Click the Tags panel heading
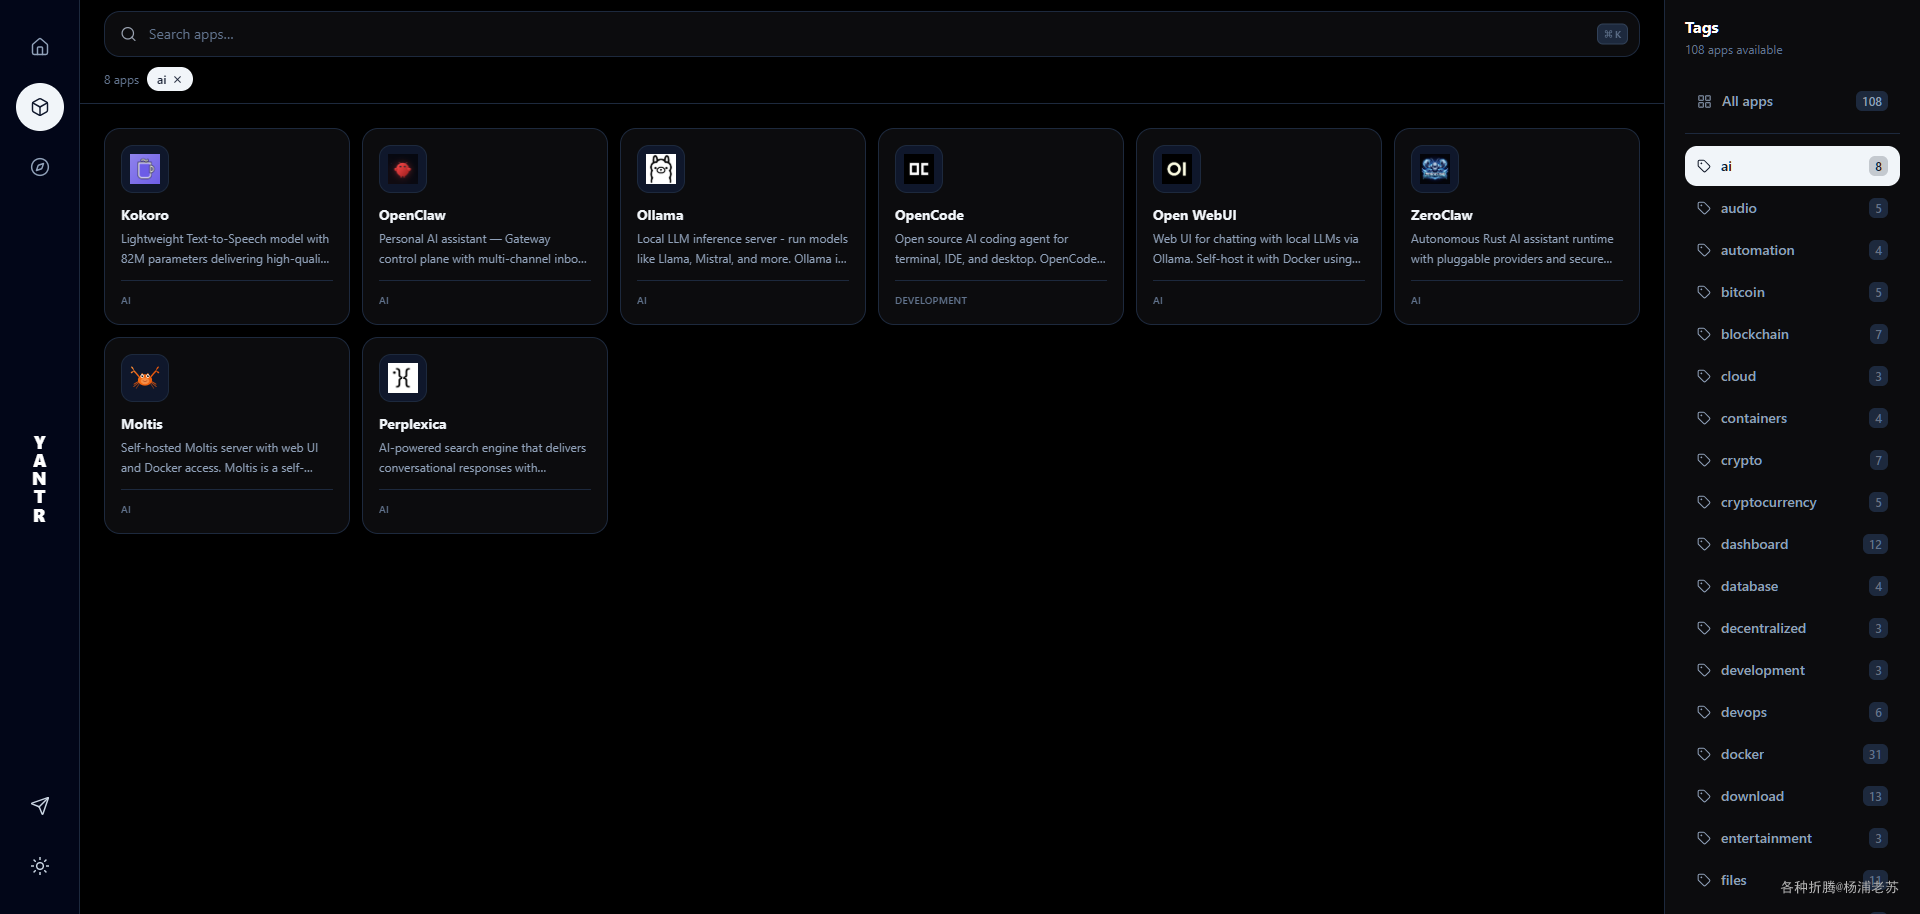1920x914 pixels. (1701, 28)
